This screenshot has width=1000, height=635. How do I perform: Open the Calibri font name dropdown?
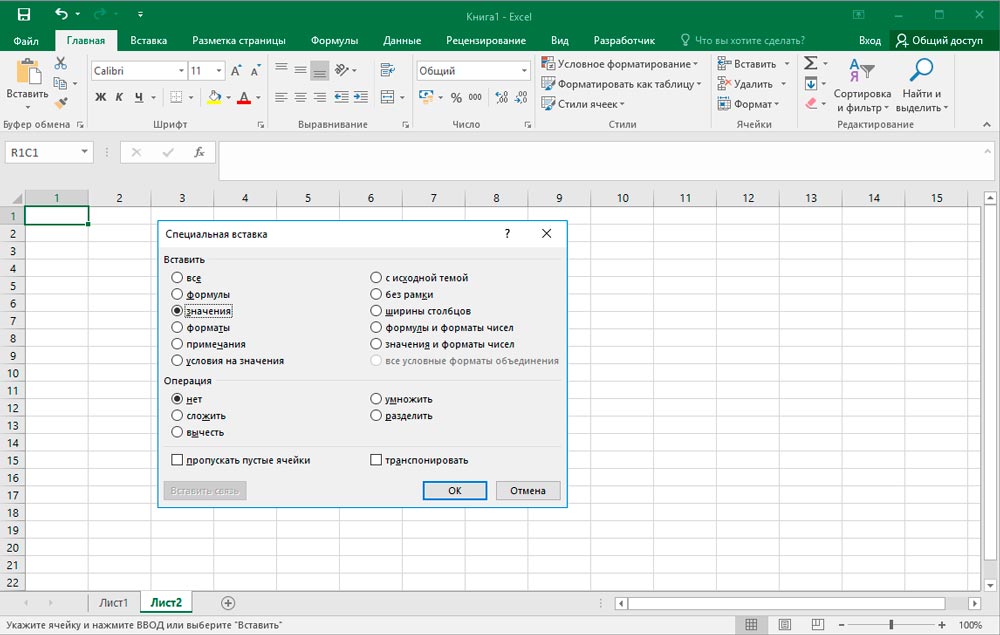tap(181, 71)
